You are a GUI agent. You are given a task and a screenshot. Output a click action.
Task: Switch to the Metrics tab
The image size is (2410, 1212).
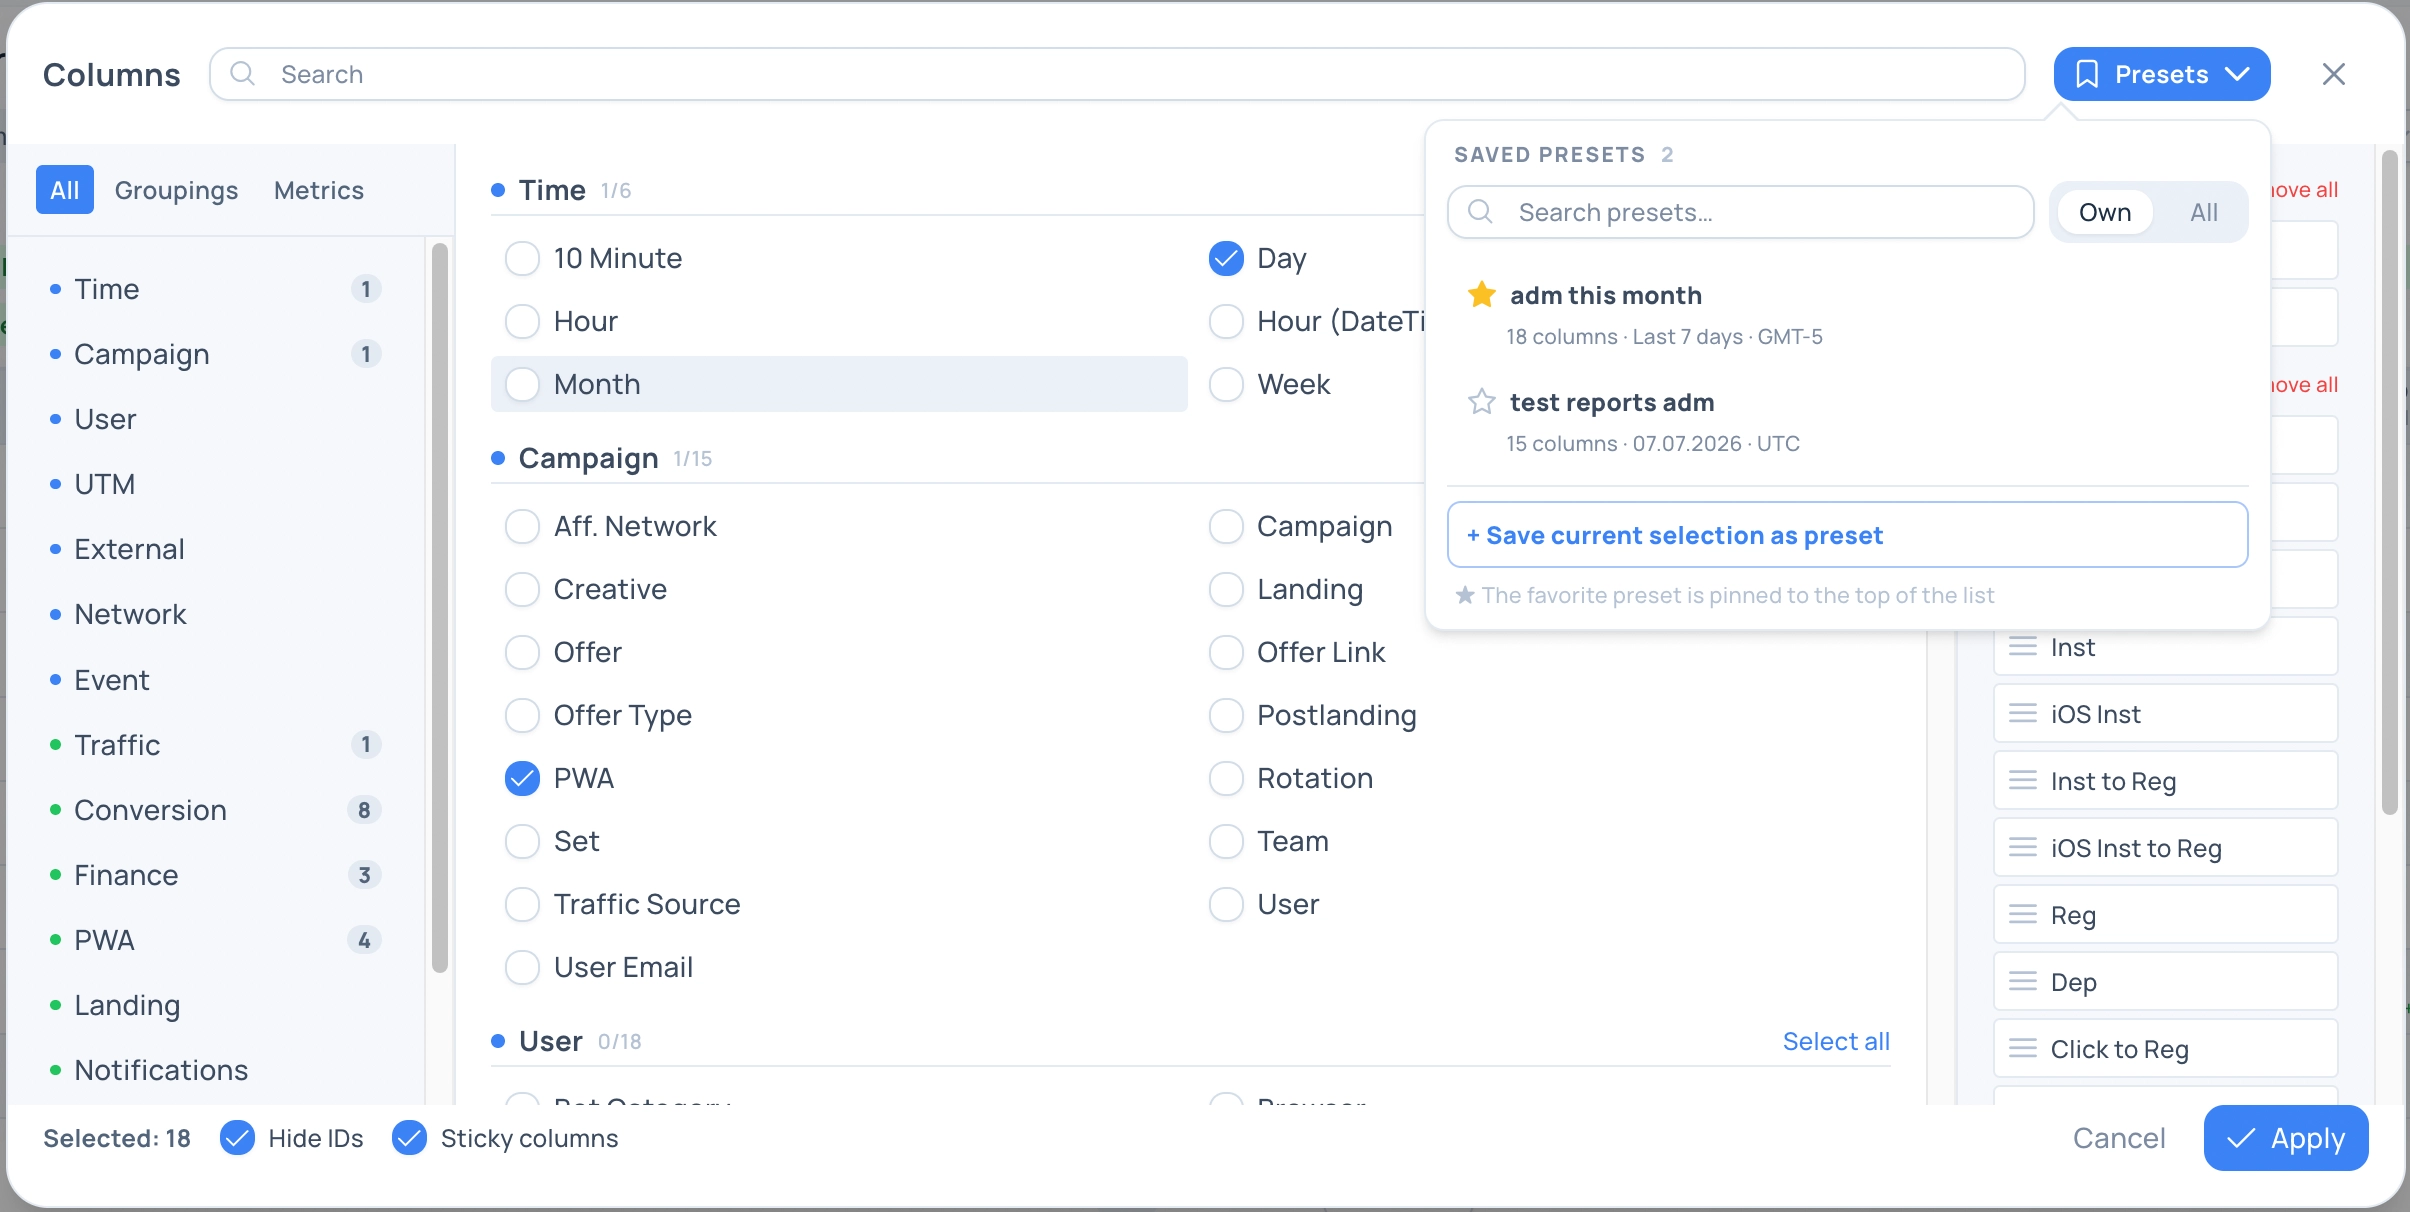pyautogui.click(x=319, y=190)
